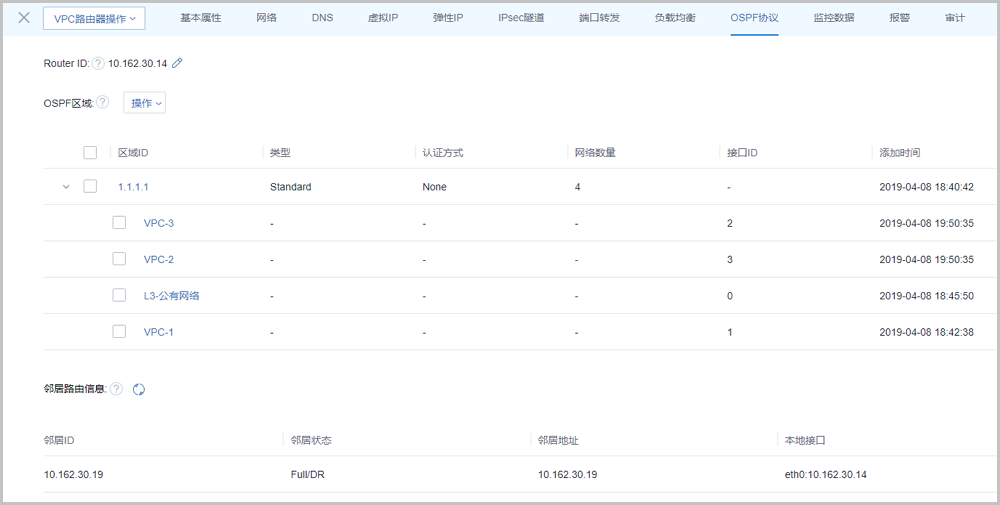Click help icon next to 邻居路由信息
Viewport: 1000px width, 505px height.
[116, 389]
